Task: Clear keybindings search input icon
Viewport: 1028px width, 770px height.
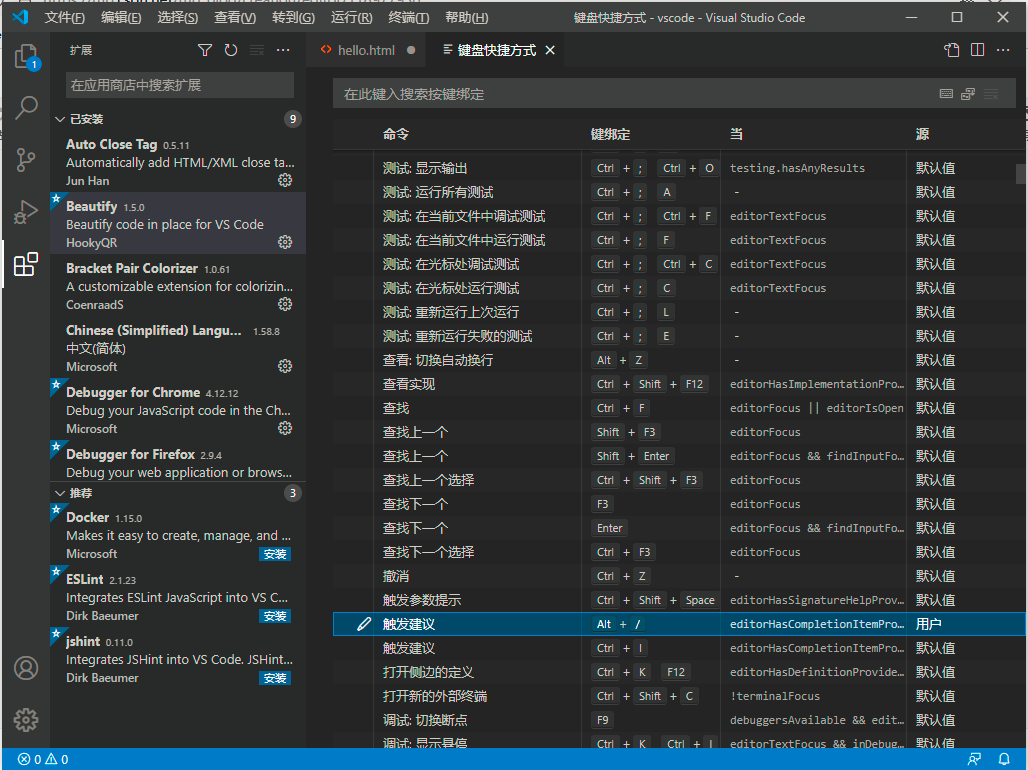Action: [991, 94]
